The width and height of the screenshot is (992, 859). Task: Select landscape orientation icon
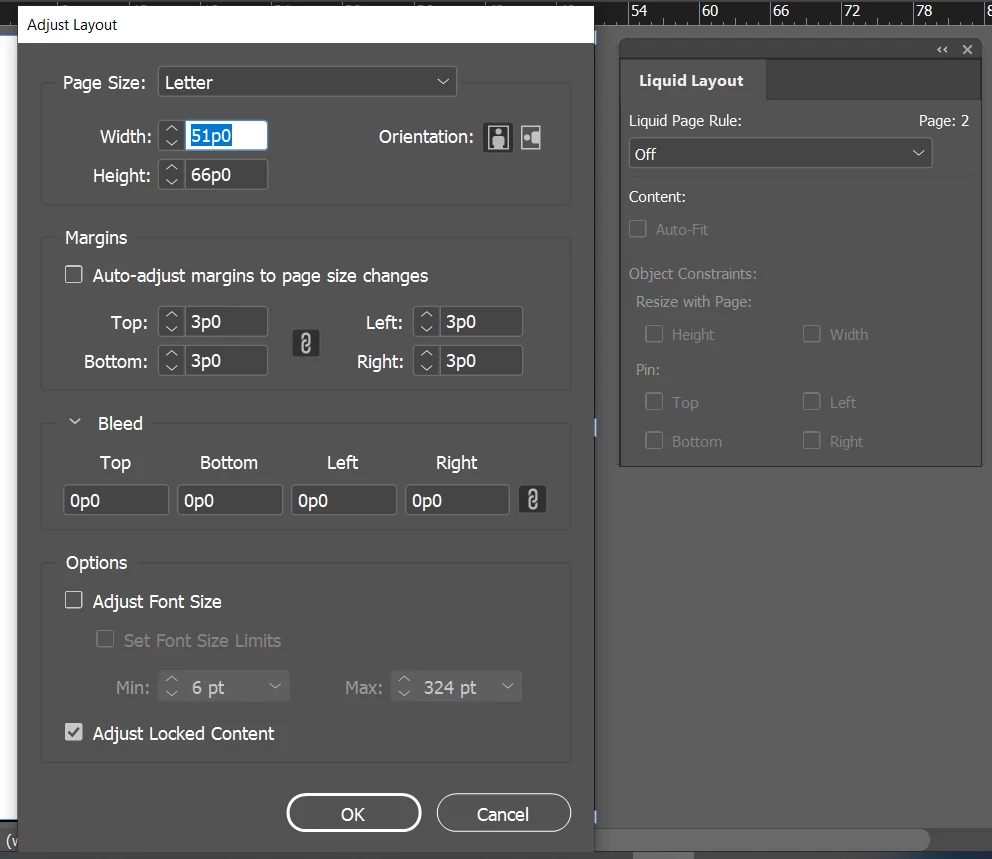click(531, 137)
